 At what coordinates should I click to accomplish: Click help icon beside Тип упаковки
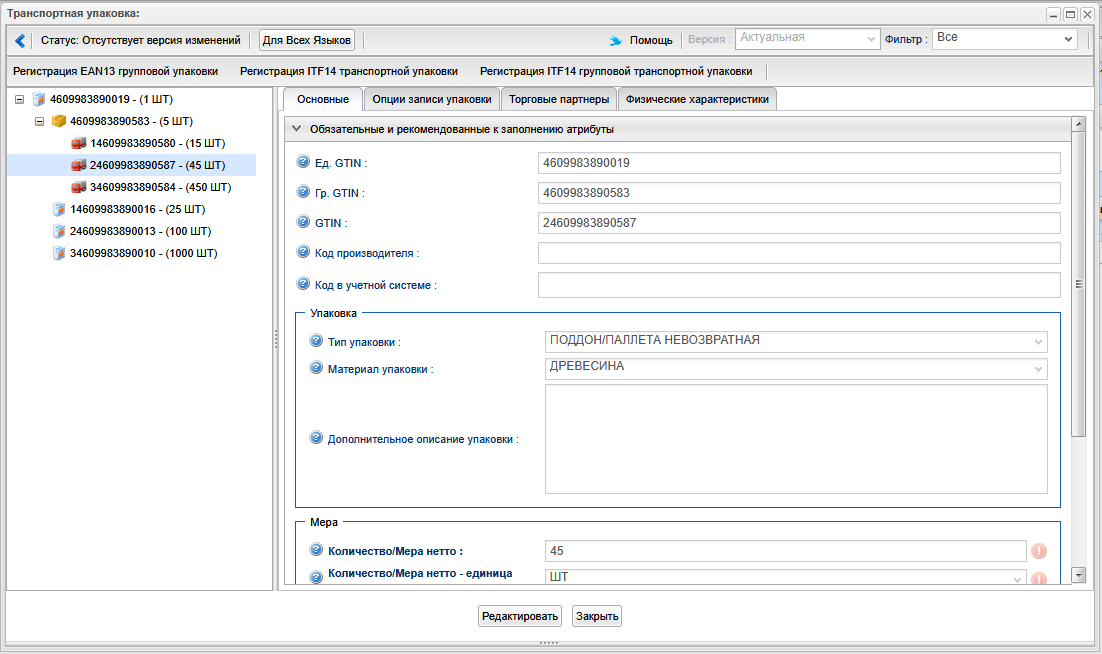pos(317,341)
